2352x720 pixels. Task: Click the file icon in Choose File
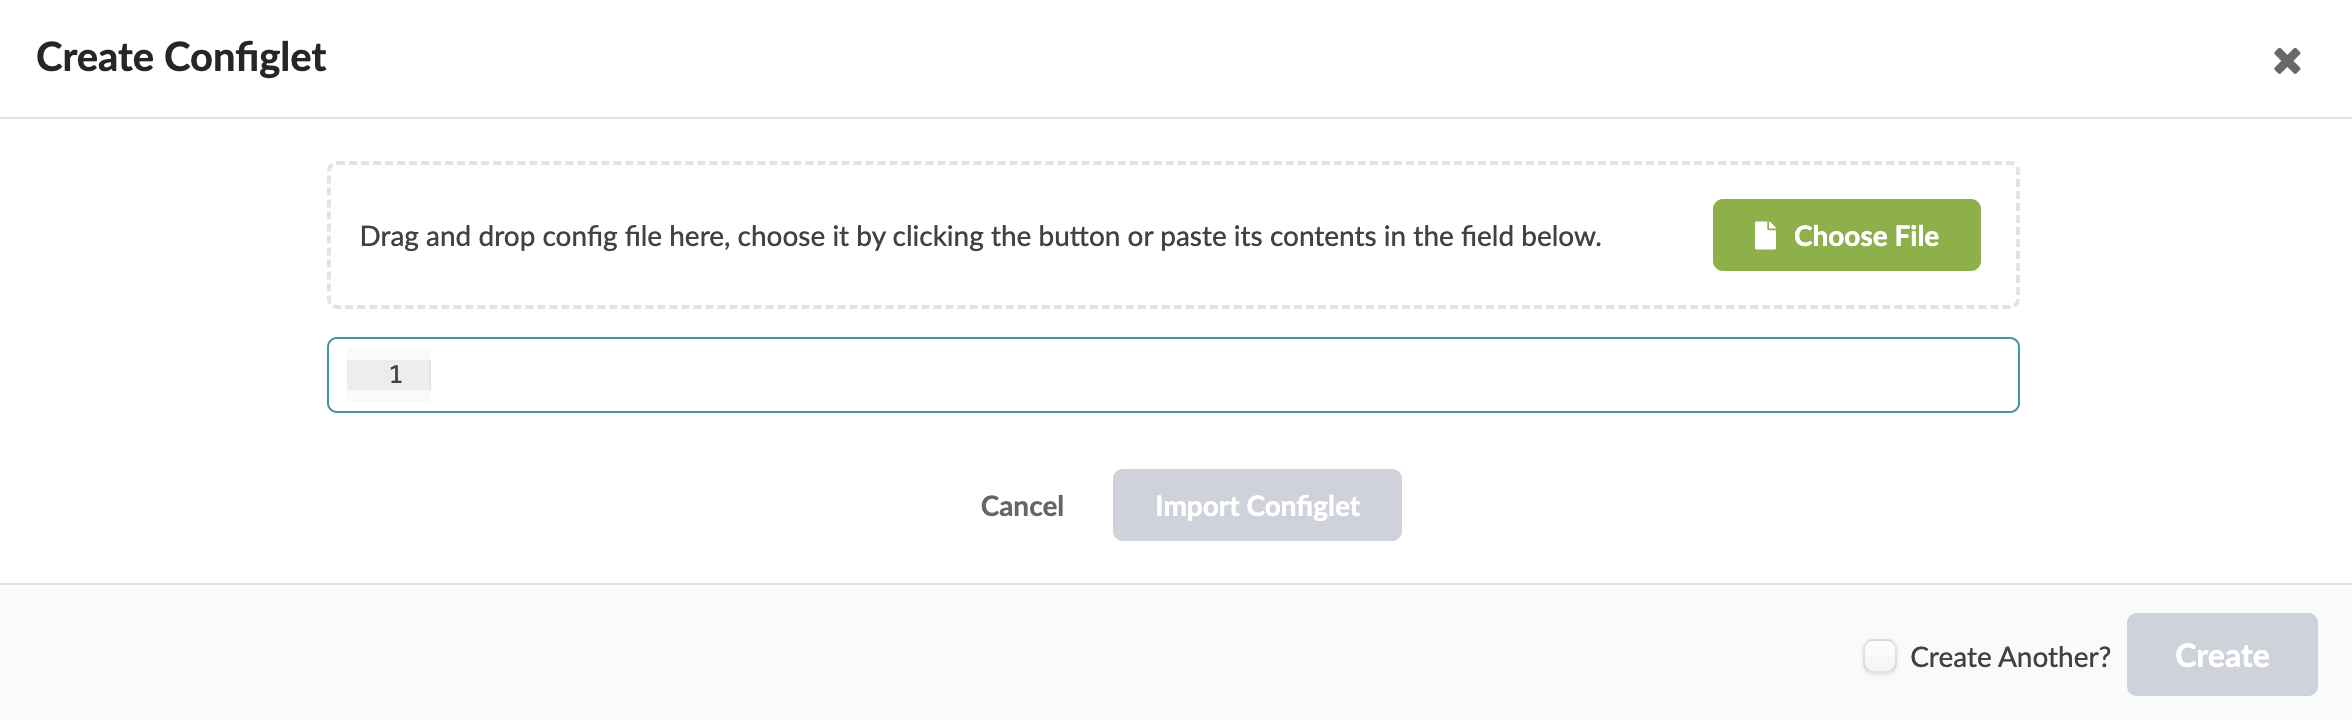[1765, 236]
